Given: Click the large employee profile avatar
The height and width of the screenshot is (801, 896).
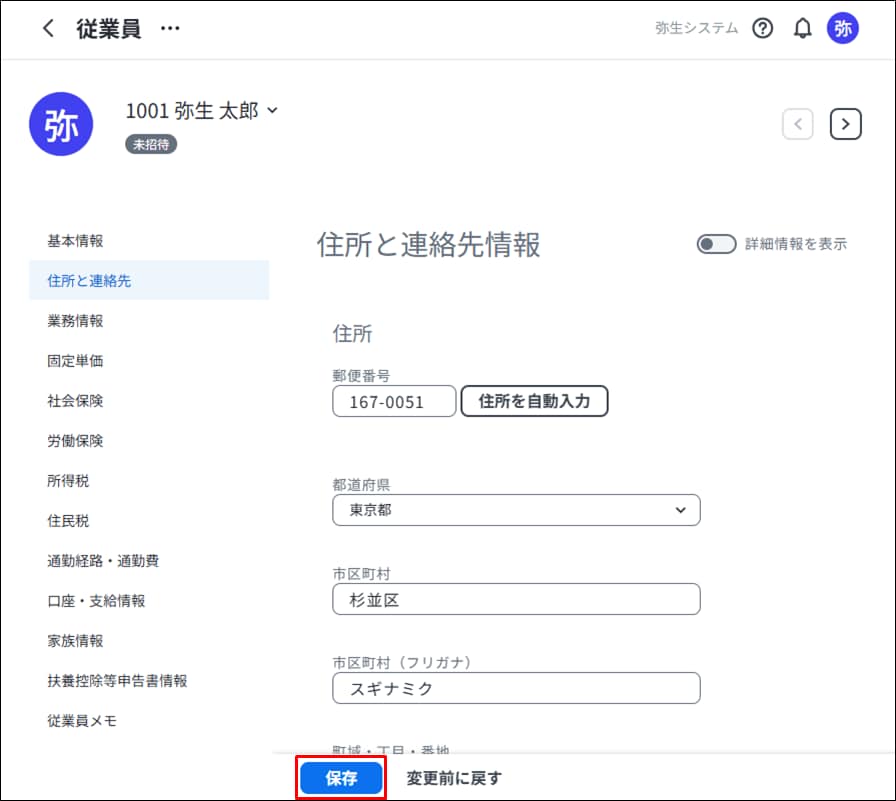Looking at the screenshot, I should tap(61, 124).
